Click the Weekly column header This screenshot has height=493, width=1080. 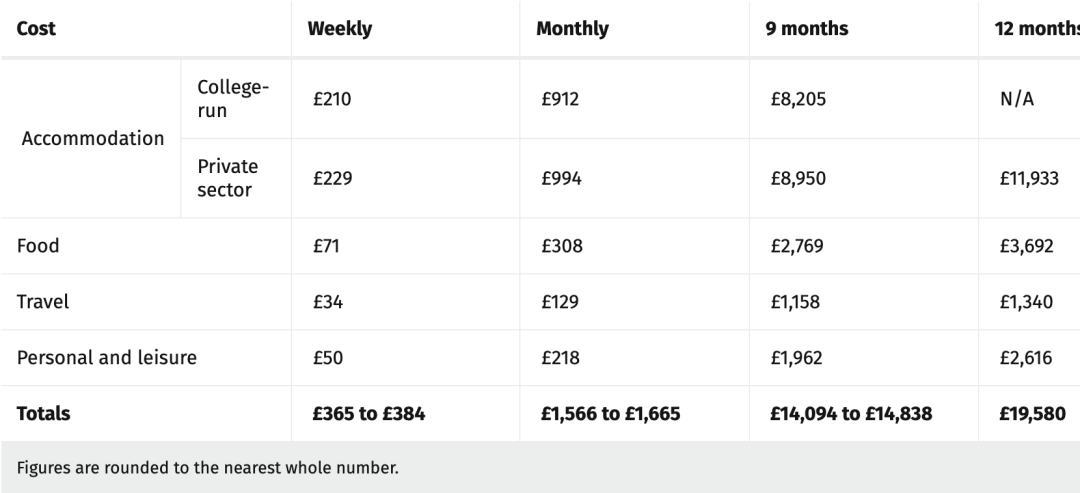[340, 29]
